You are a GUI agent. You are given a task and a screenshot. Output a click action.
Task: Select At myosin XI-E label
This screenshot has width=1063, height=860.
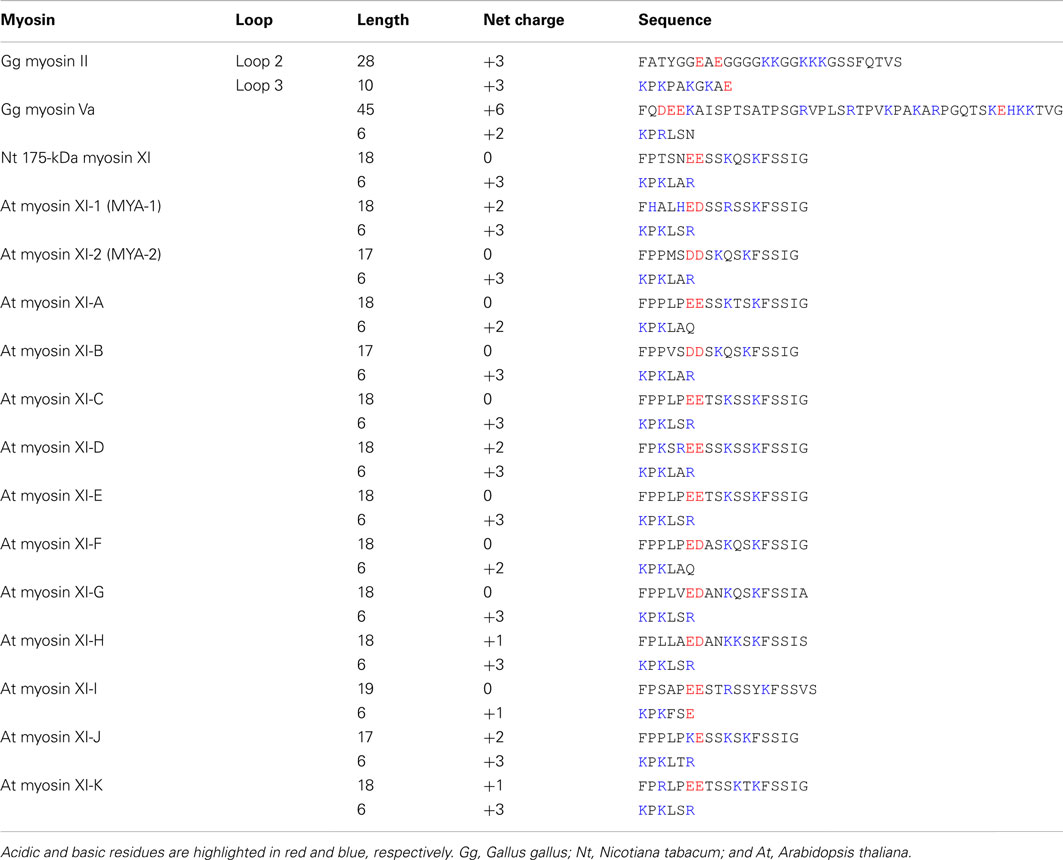[51, 496]
